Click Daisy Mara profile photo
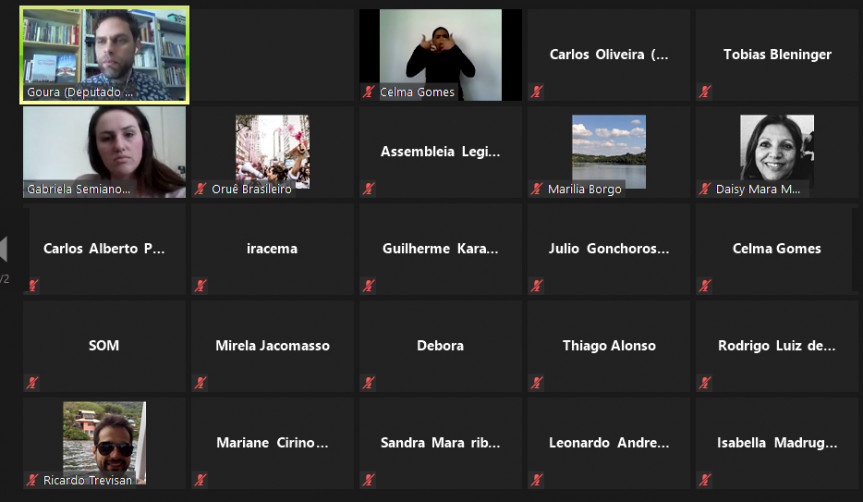This screenshot has height=502, width=863. click(x=777, y=148)
